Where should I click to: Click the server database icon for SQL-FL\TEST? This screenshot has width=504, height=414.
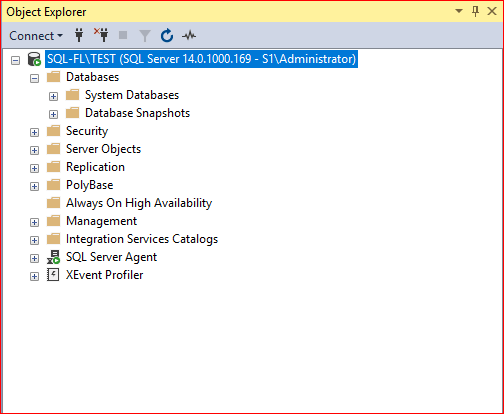34,59
